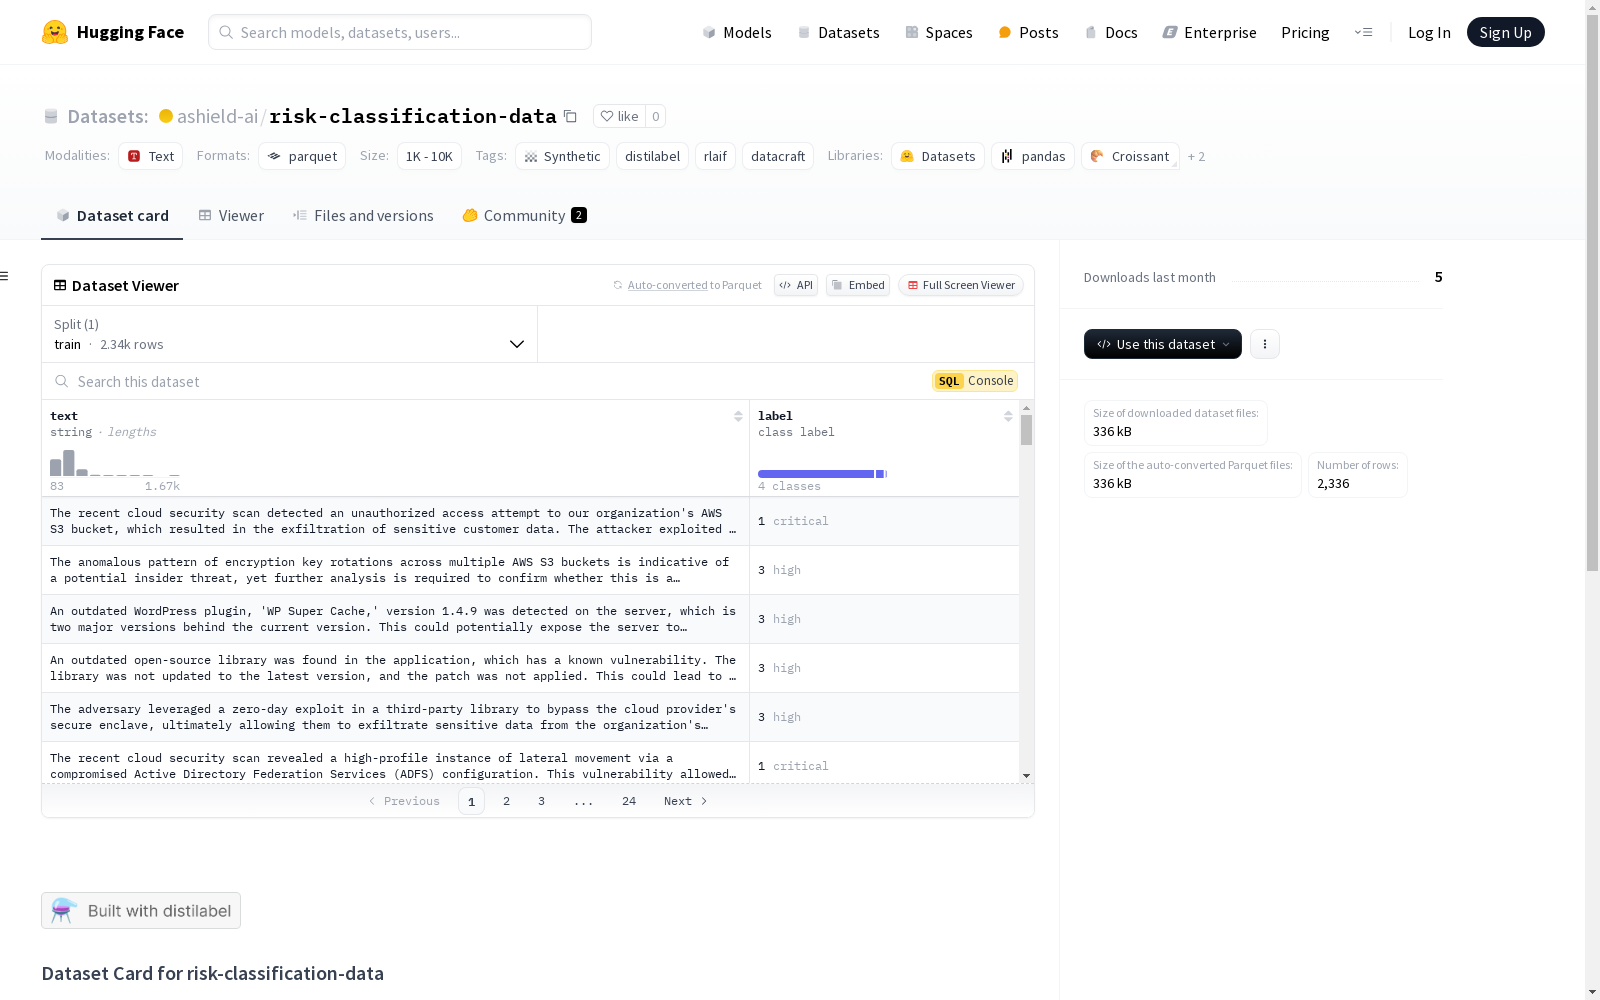The width and height of the screenshot is (1600, 1000).
Task: Click the Datasets library tag
Action: (938, 156)
